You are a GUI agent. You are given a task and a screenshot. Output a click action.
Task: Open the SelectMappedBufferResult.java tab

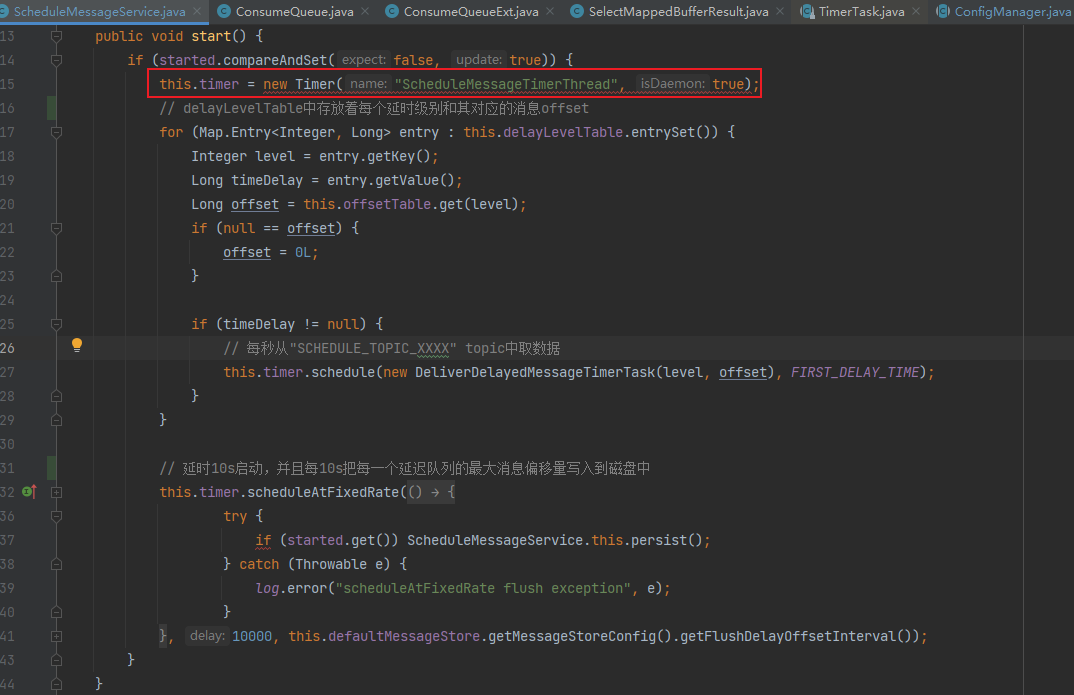tap(679, 12)
